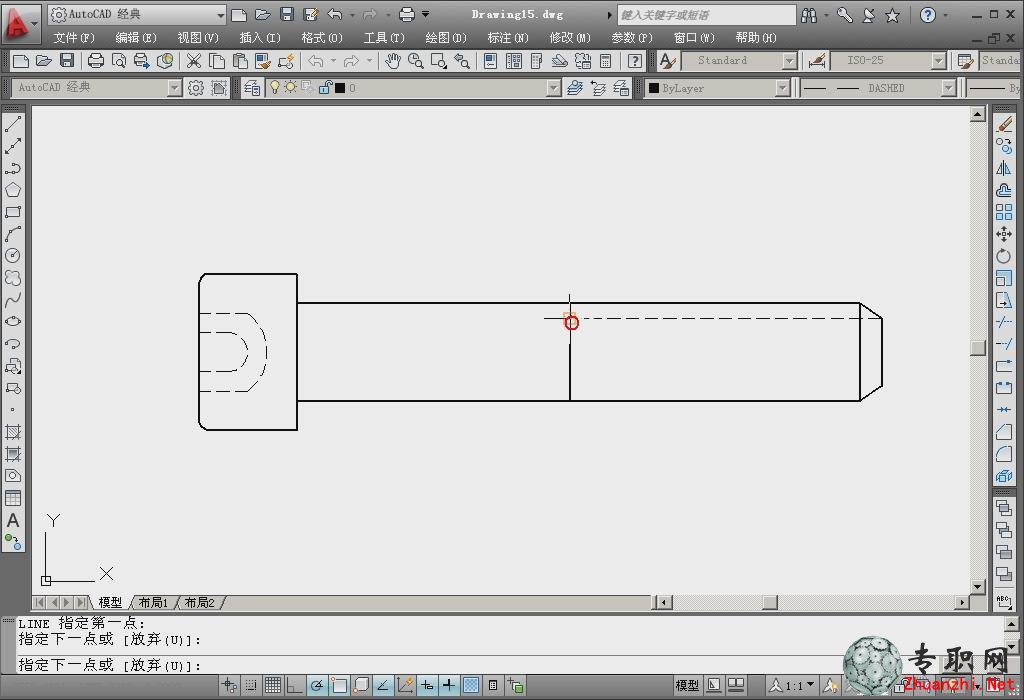Select the Rotate tool
Screen dimensions: 1024x700
(x=1004, y=256)
